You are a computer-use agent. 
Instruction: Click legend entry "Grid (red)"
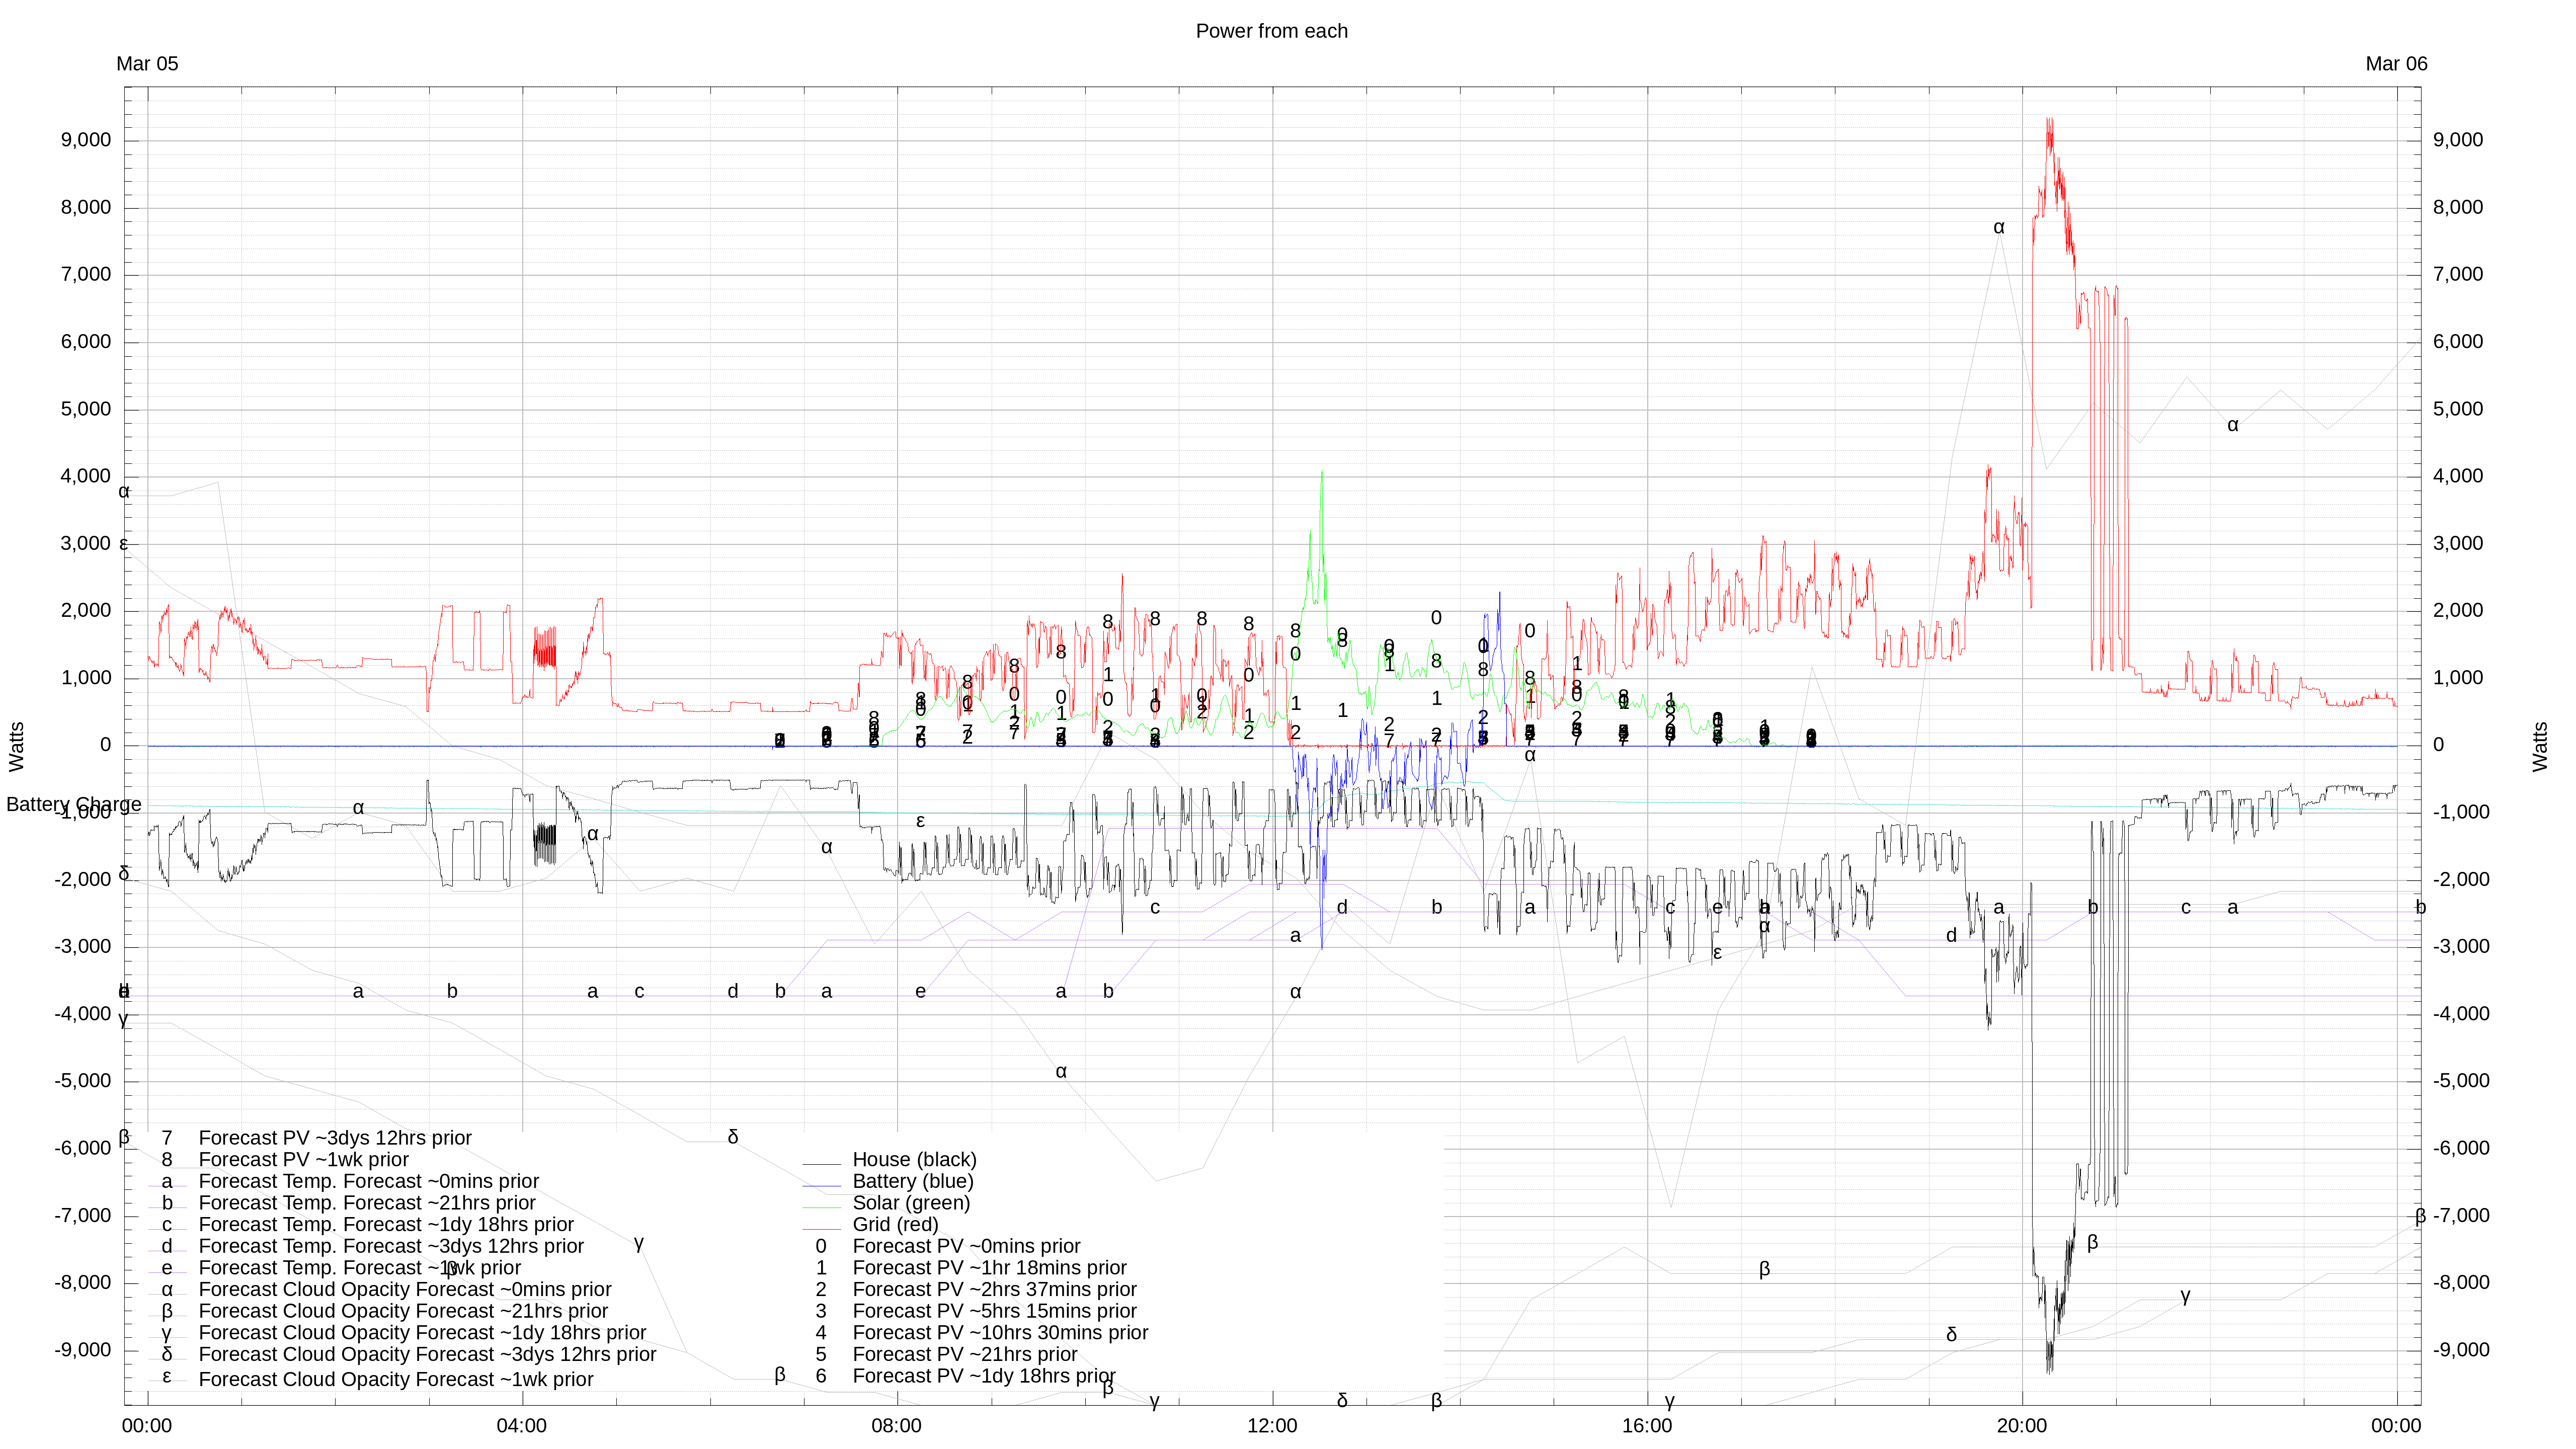point(895,1225)
